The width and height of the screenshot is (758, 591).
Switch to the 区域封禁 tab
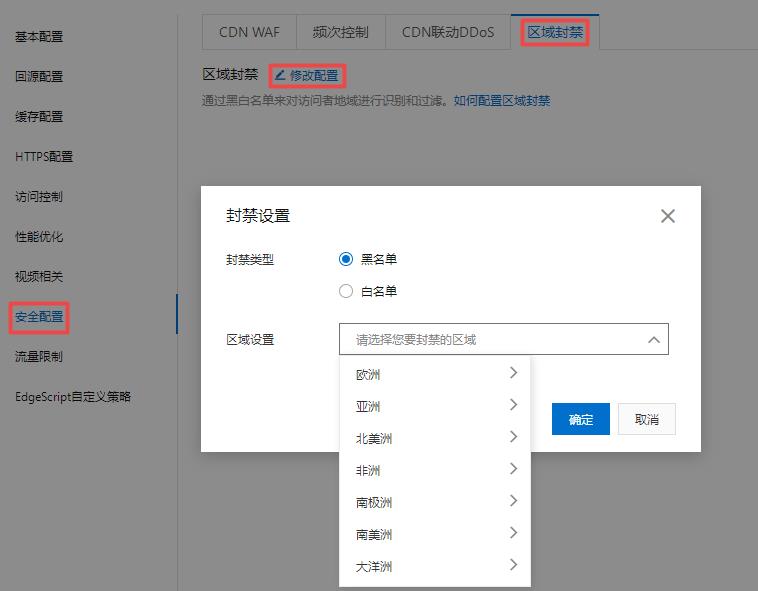pyautogui.click(x=555, y=32)
